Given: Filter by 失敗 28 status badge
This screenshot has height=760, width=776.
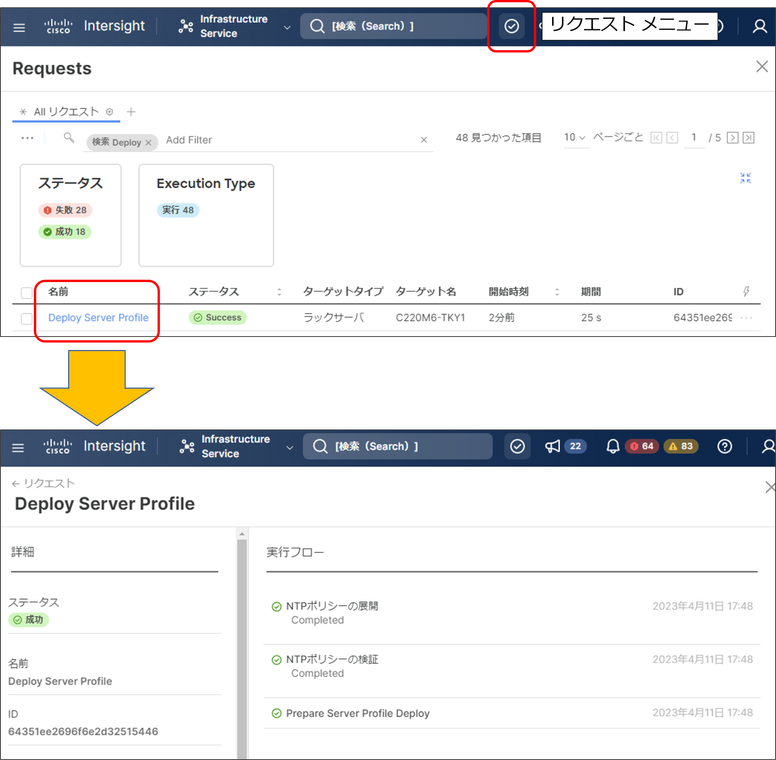Looking at the screenshot, I should tap(65, 210).
